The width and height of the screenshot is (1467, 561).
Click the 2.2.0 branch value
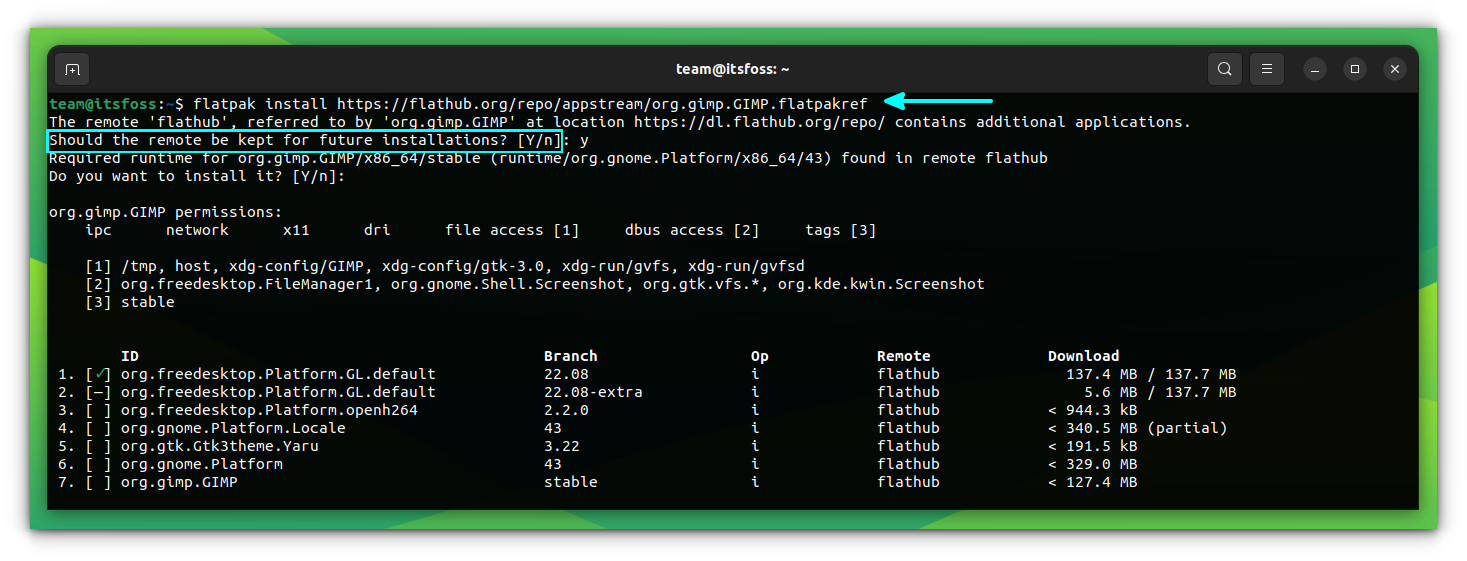[566, 410]
